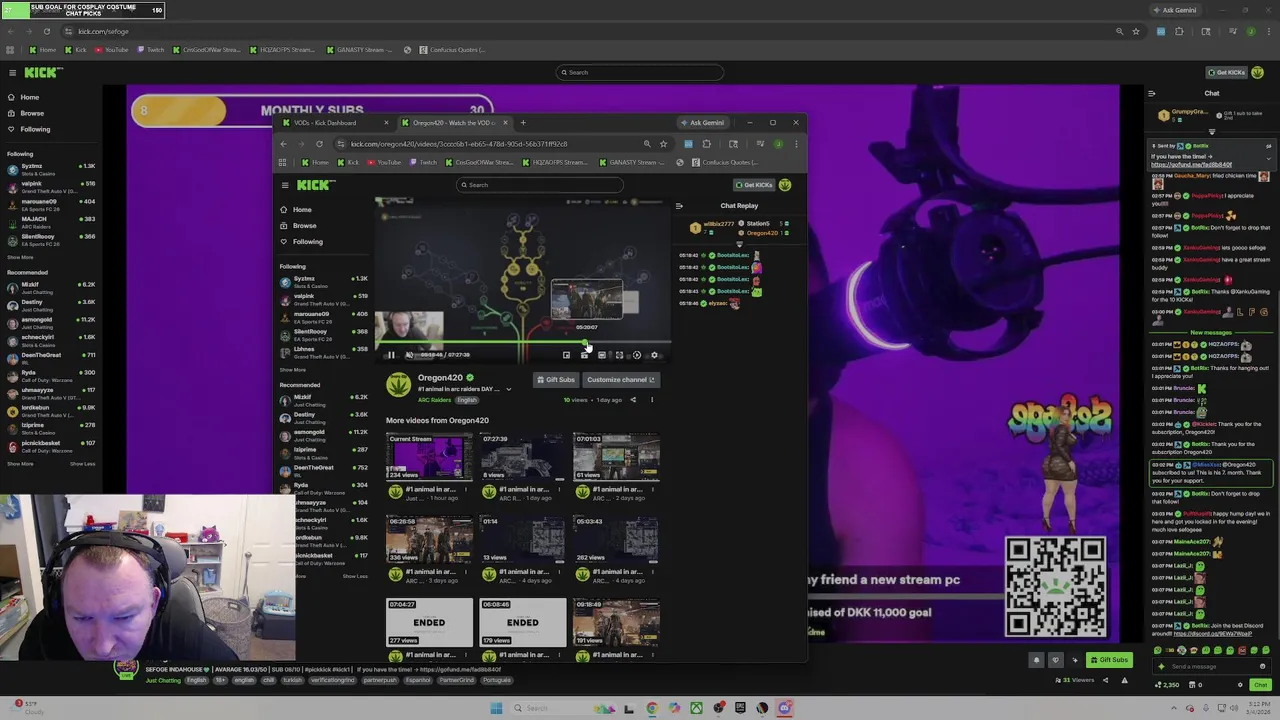Click Customize channel button
This screenshot has height=720, width=1280.
coord(620,380)
